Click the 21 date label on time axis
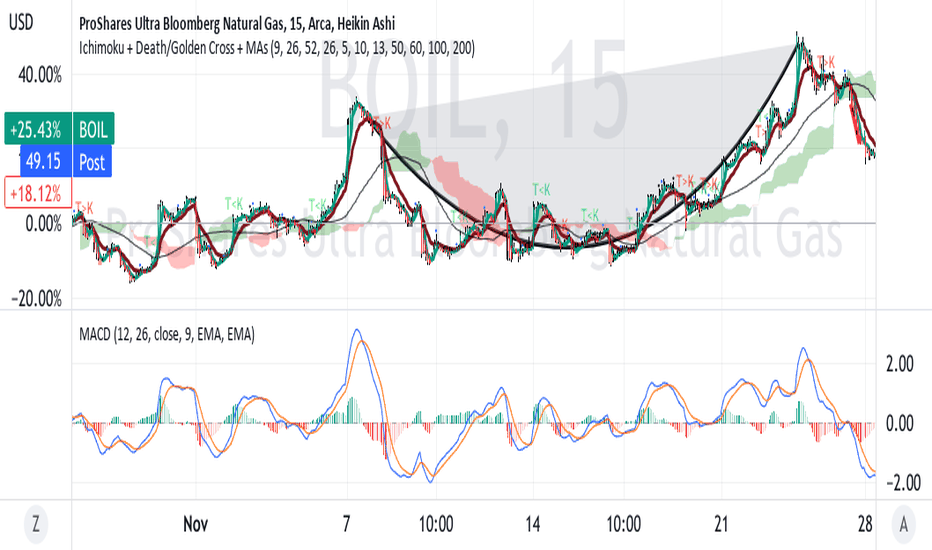Screen dimensions: 932x550 721,524
